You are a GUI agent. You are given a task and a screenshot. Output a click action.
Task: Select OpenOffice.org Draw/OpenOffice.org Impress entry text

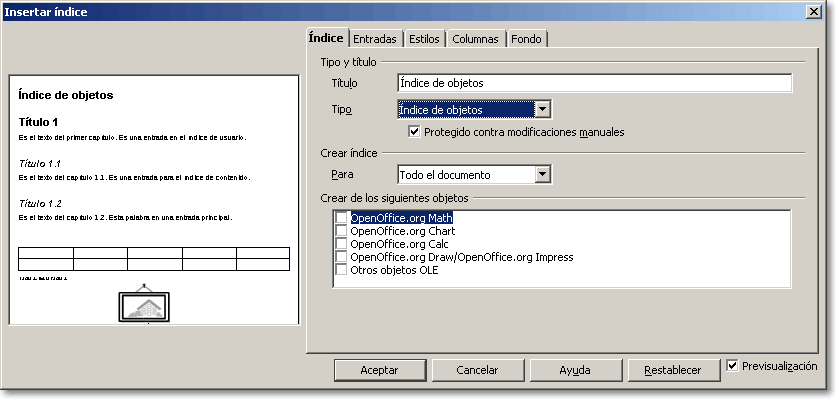click(x=462, y=257)
